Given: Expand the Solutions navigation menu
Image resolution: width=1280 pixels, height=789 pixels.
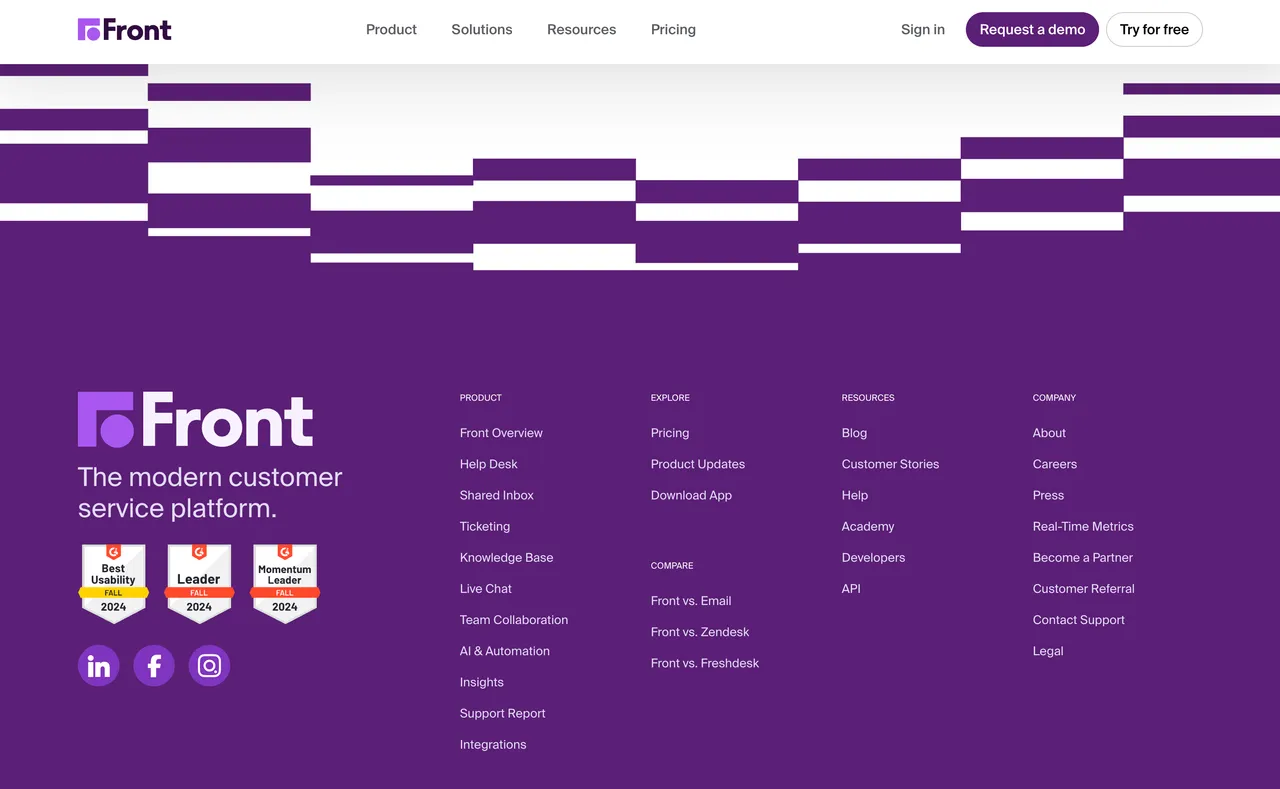Looking at the screenshot, I should coord(482,30).
